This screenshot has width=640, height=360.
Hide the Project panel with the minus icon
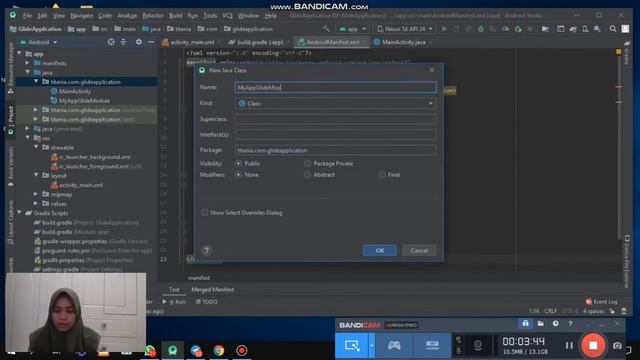151,42
